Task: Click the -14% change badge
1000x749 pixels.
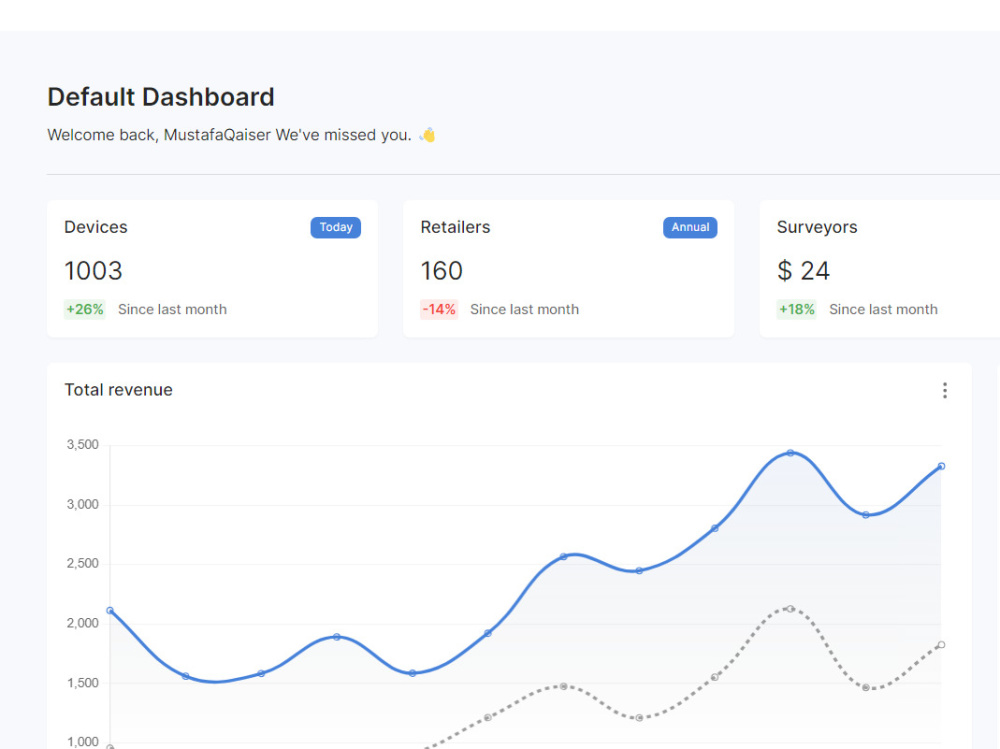Action: 439,309
